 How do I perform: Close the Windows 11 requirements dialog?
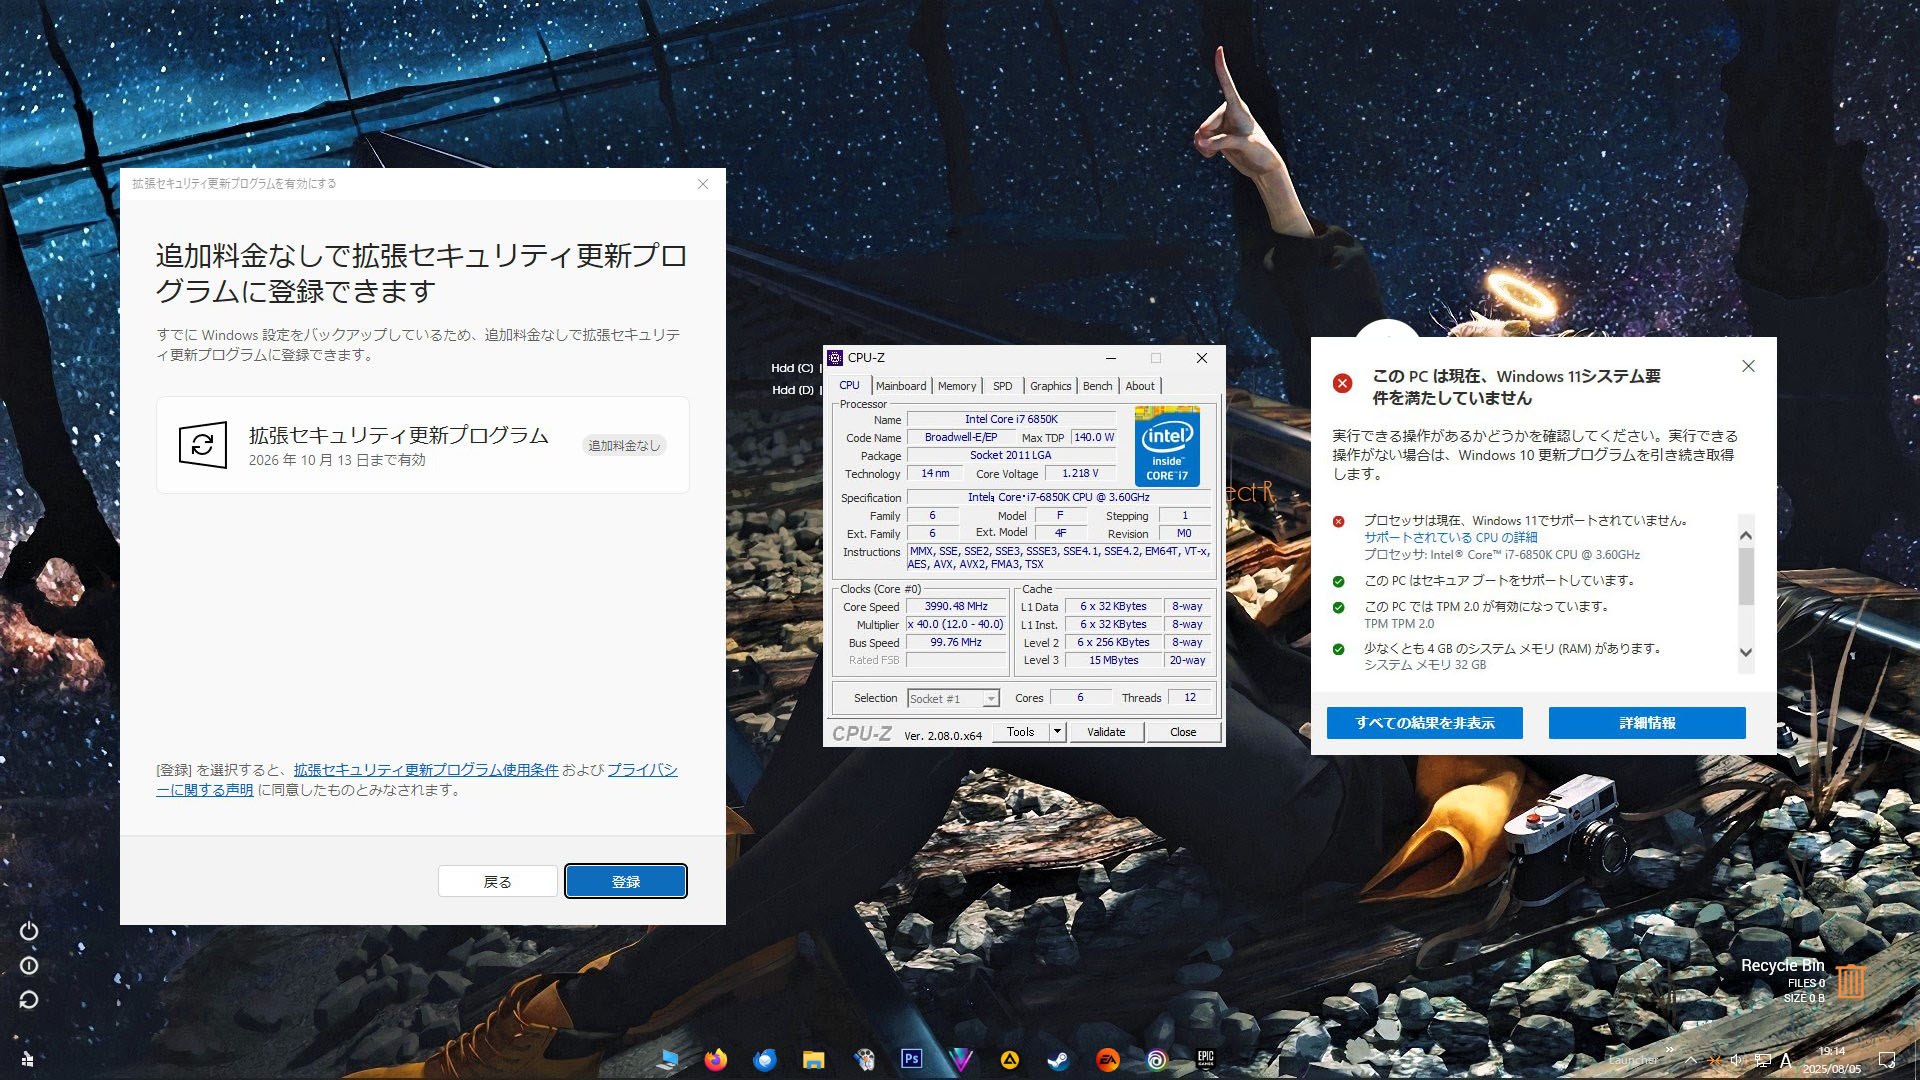(x=1748, y=366)
